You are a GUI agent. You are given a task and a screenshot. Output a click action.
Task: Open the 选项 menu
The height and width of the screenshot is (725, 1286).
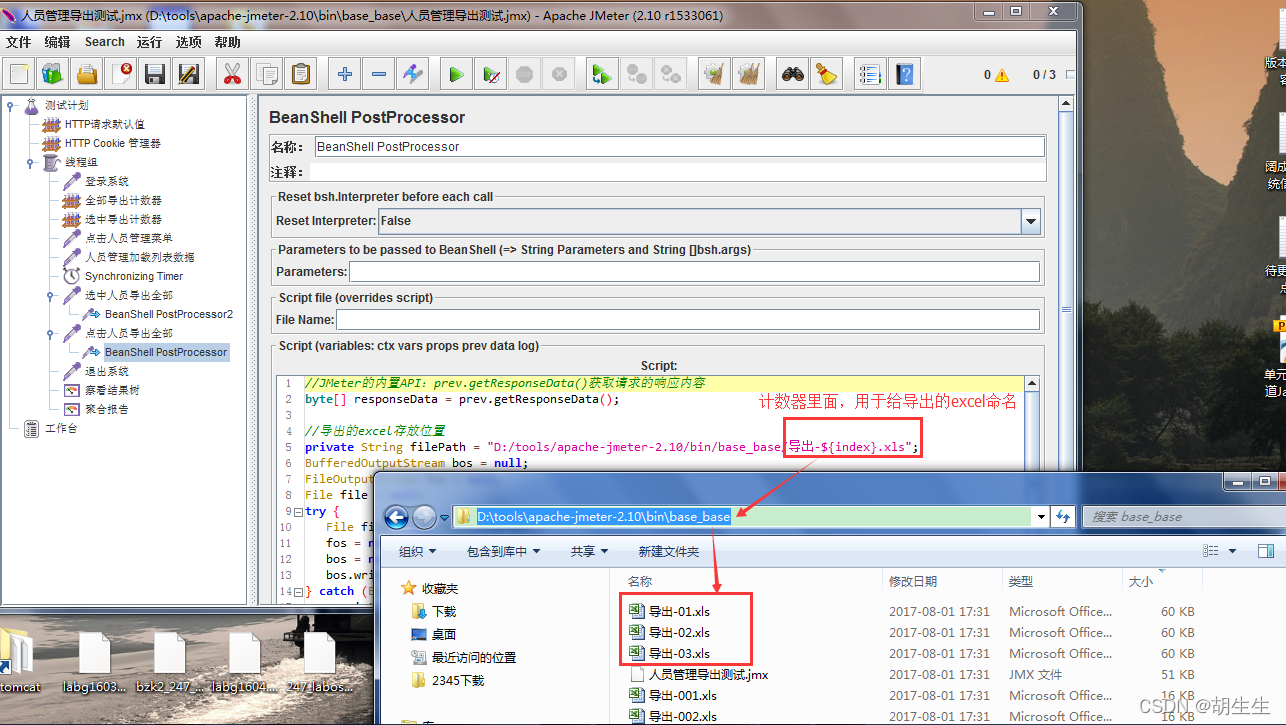[x=189, y=42]
